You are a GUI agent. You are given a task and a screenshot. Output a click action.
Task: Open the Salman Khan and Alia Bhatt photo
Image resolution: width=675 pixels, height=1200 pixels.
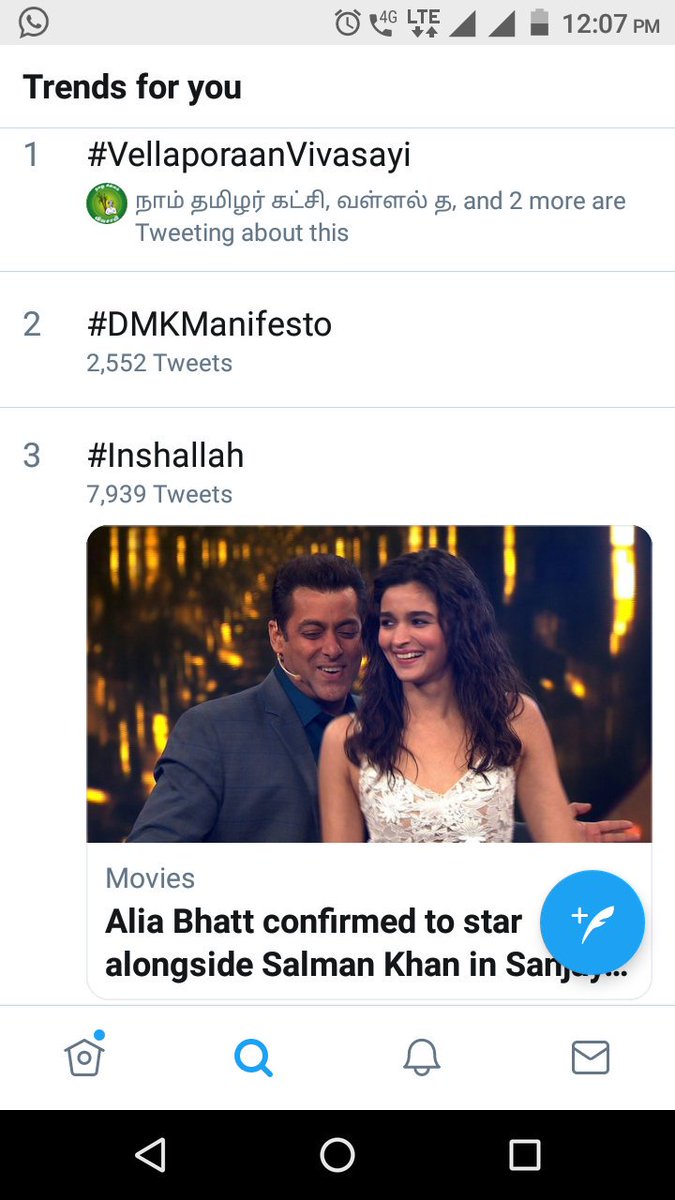pos(369,684)
